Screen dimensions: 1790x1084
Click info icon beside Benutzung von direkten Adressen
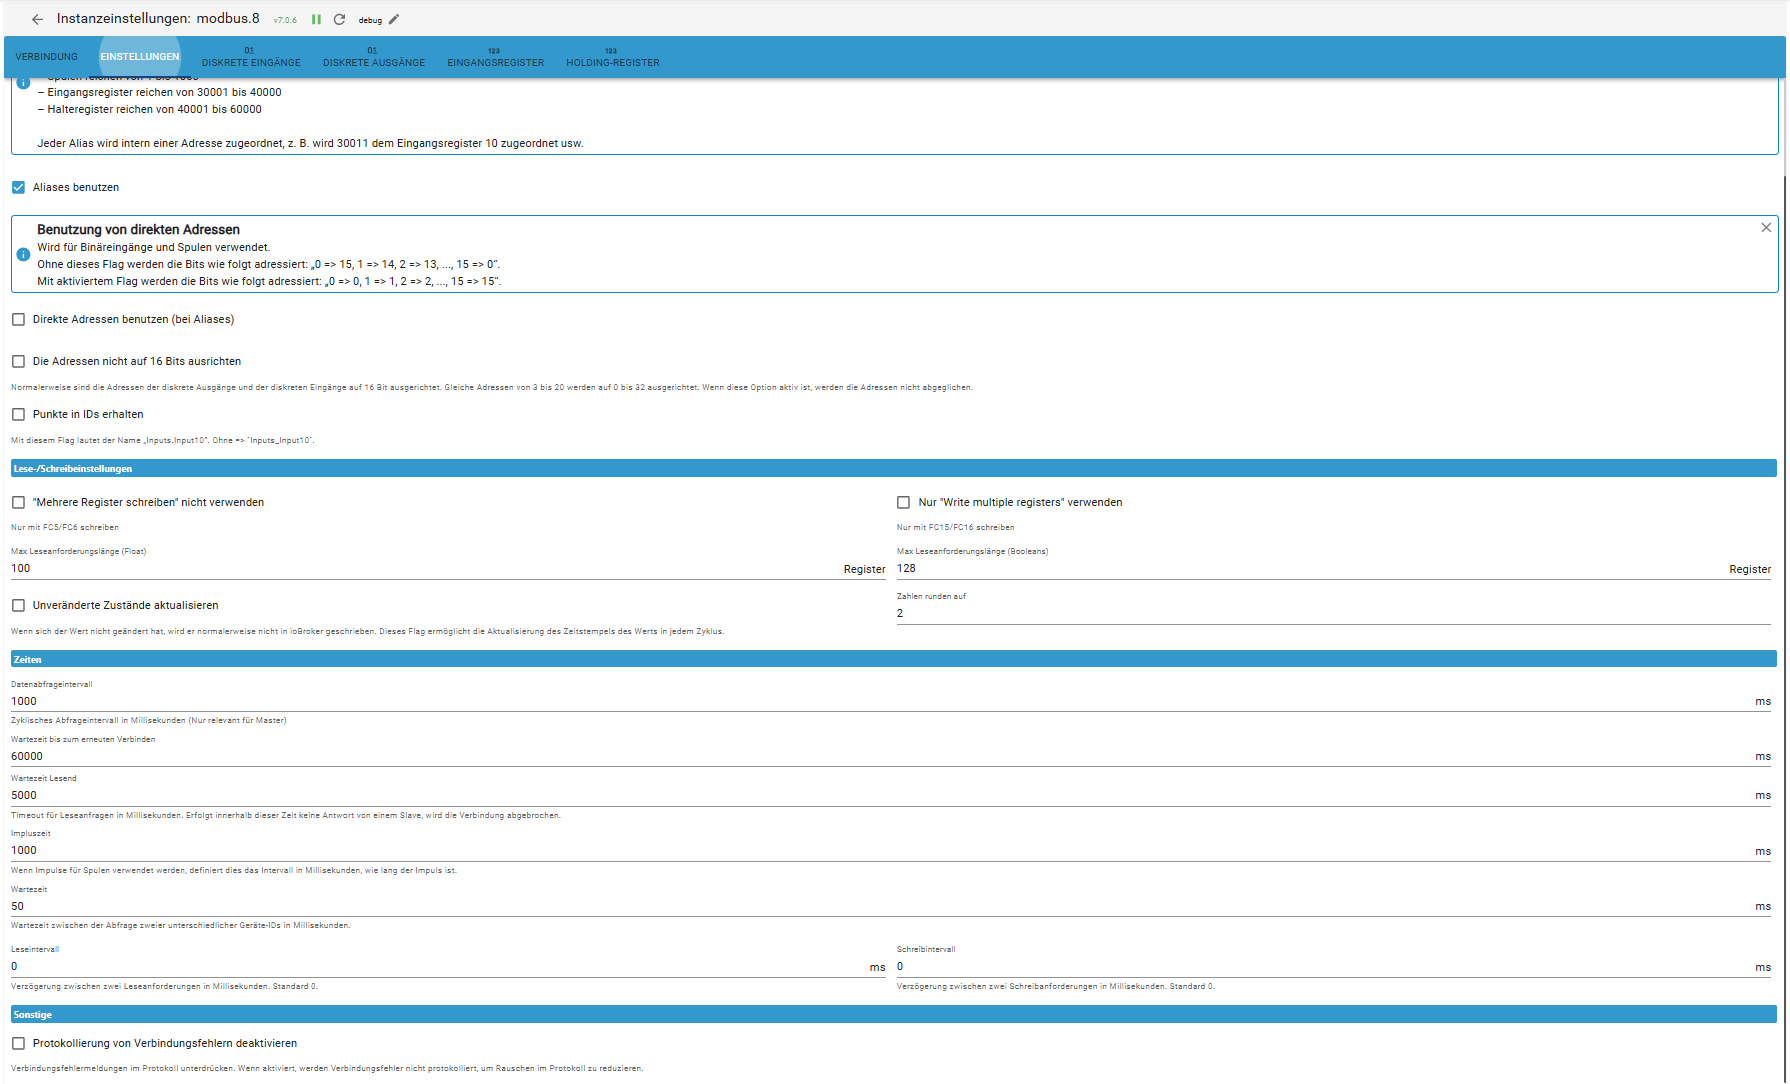pyautogui.click(x=23, y=255)
